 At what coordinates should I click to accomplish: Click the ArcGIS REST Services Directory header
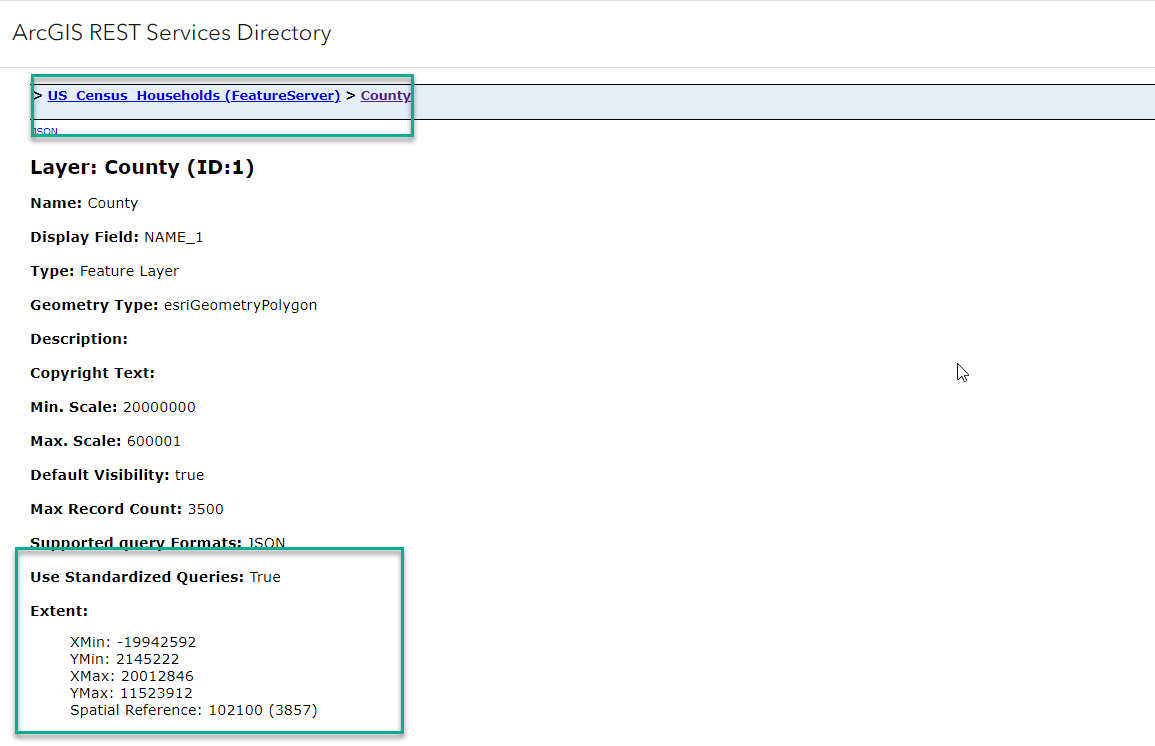pyautogui.click(x=171, y=33)
